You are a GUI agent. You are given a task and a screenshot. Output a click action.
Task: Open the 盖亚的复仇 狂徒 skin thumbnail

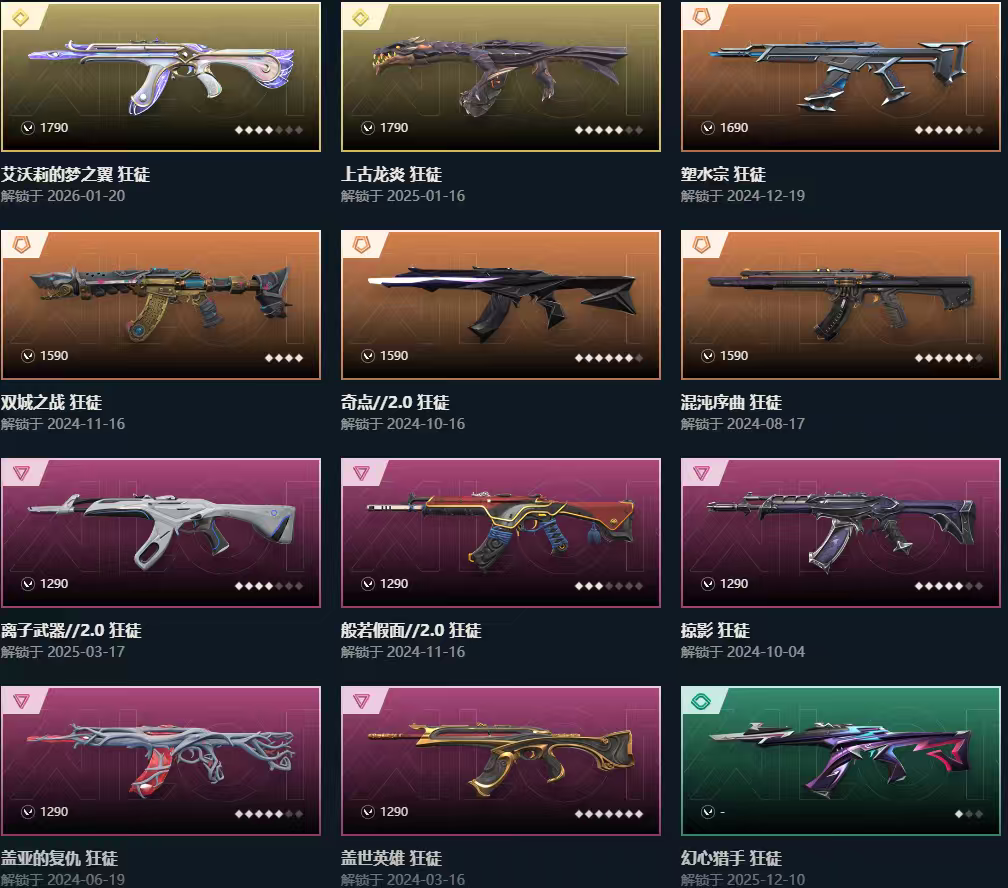[x=161, y=761]
